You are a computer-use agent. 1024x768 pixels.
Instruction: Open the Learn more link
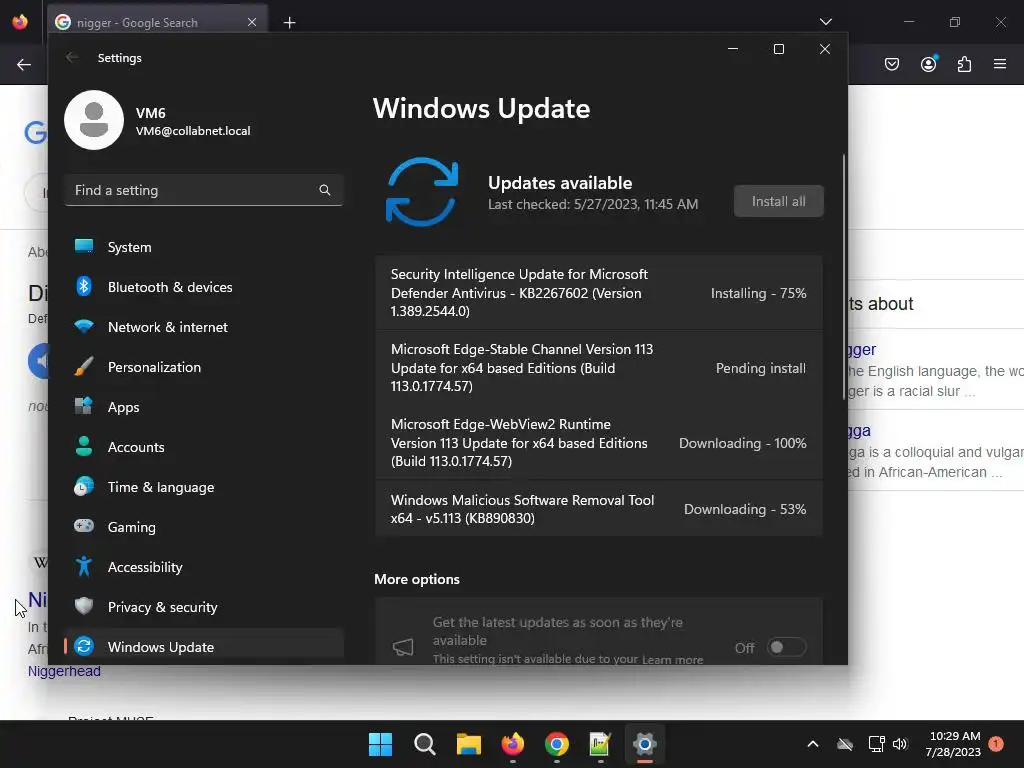(x=672, y=660)
